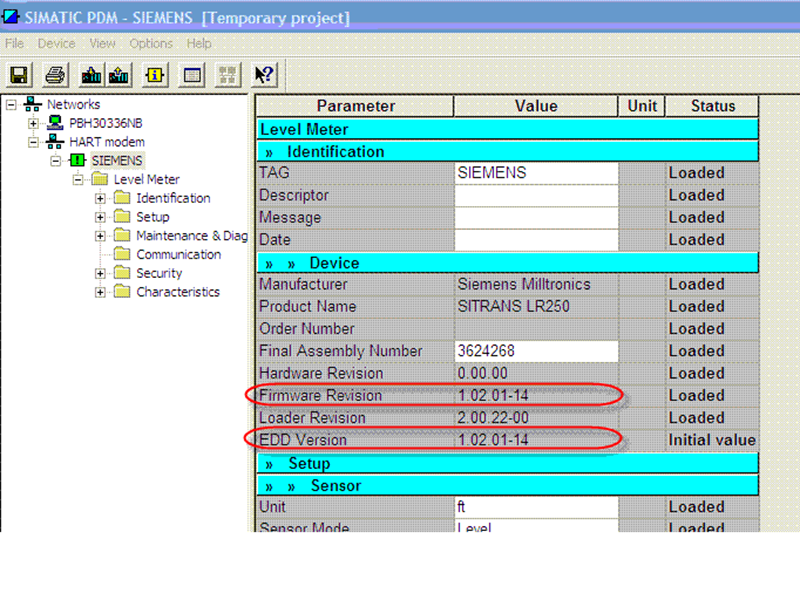Image resolution: width=800 pixels, height=600 pixels.
Task: Click the empty Descriptor value field
Action: [536, 195]
